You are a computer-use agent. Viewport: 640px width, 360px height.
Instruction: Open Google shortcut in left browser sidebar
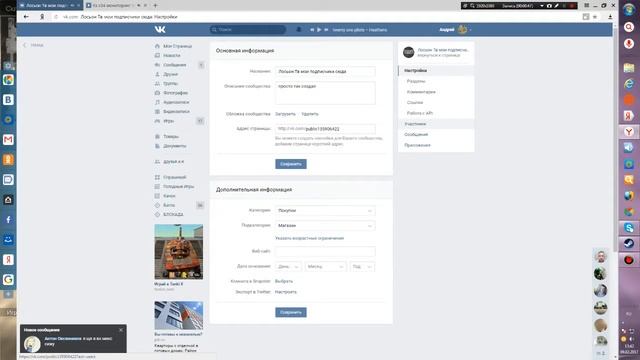(8, 280)
